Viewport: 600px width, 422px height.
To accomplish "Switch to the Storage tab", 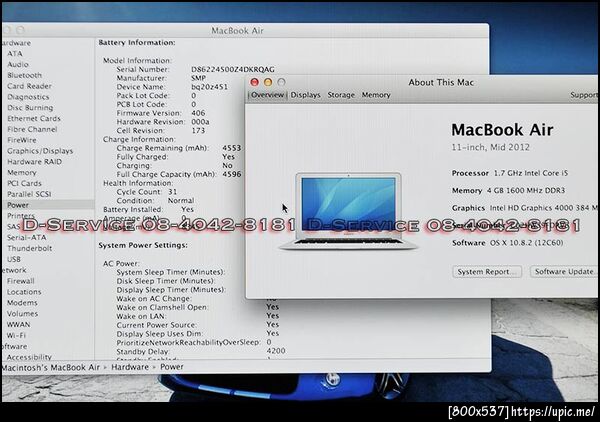I will tap(341, 95).
